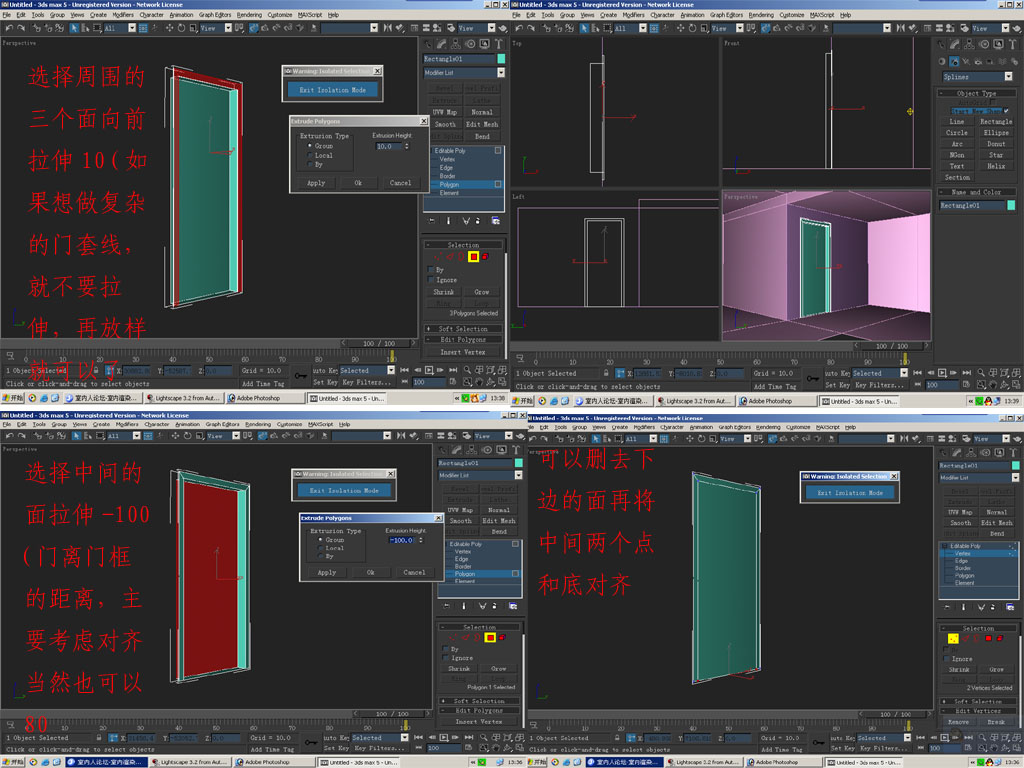
Task: Toggle By Vertex checkbox in bottom-left Selection rollout
Action: pyautogui.click(x=446, y=649)
